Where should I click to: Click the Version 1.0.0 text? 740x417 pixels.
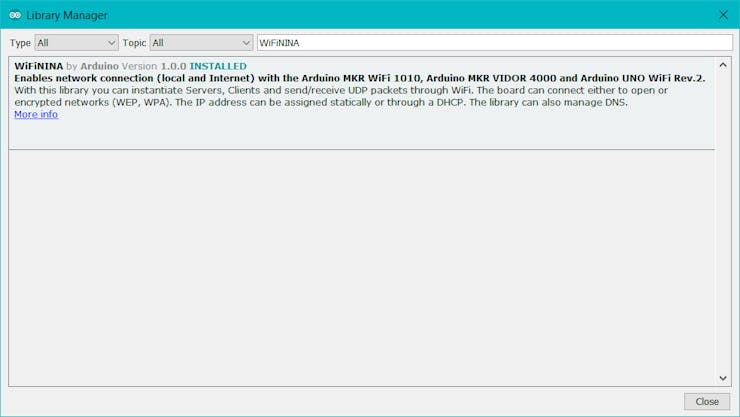[154, 66]
